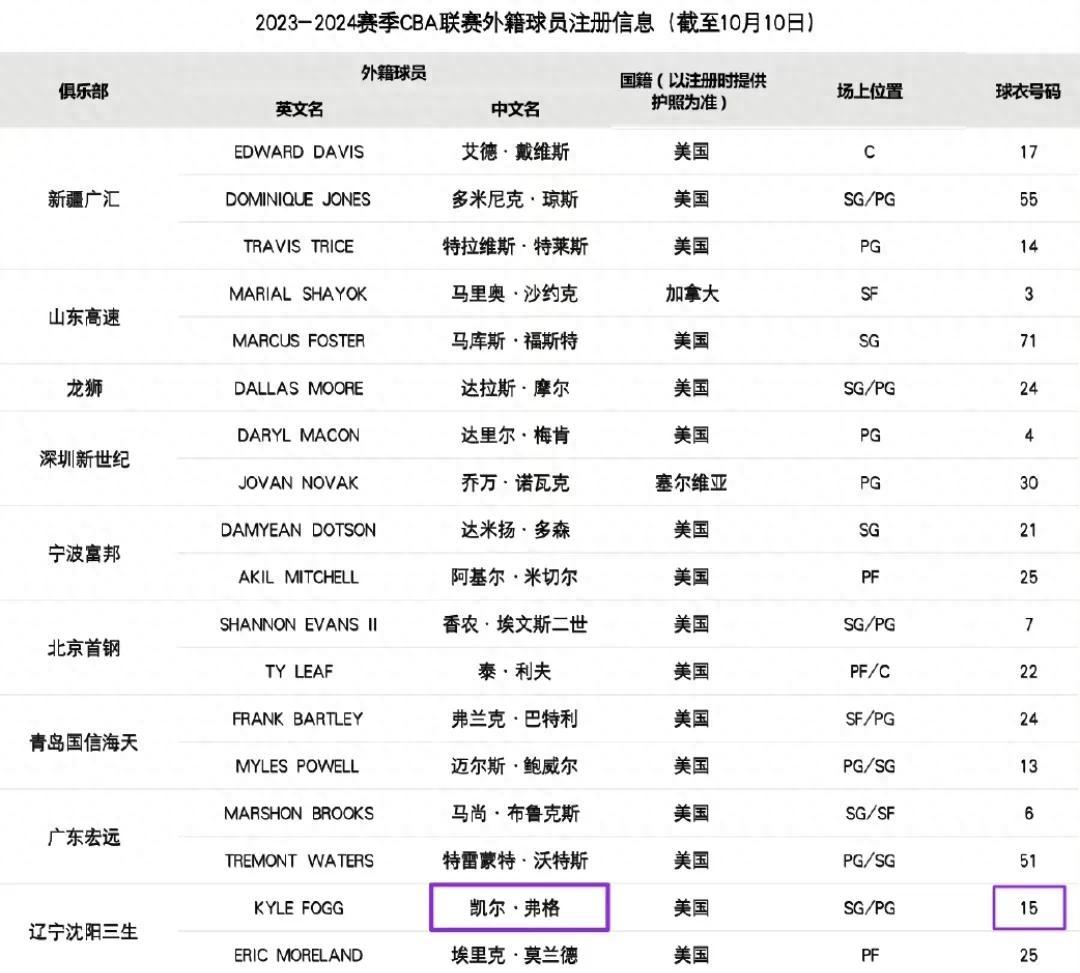Click the 中文名 sub-header
Viewport: 1080px width, 973px height.
click(515, 109)
